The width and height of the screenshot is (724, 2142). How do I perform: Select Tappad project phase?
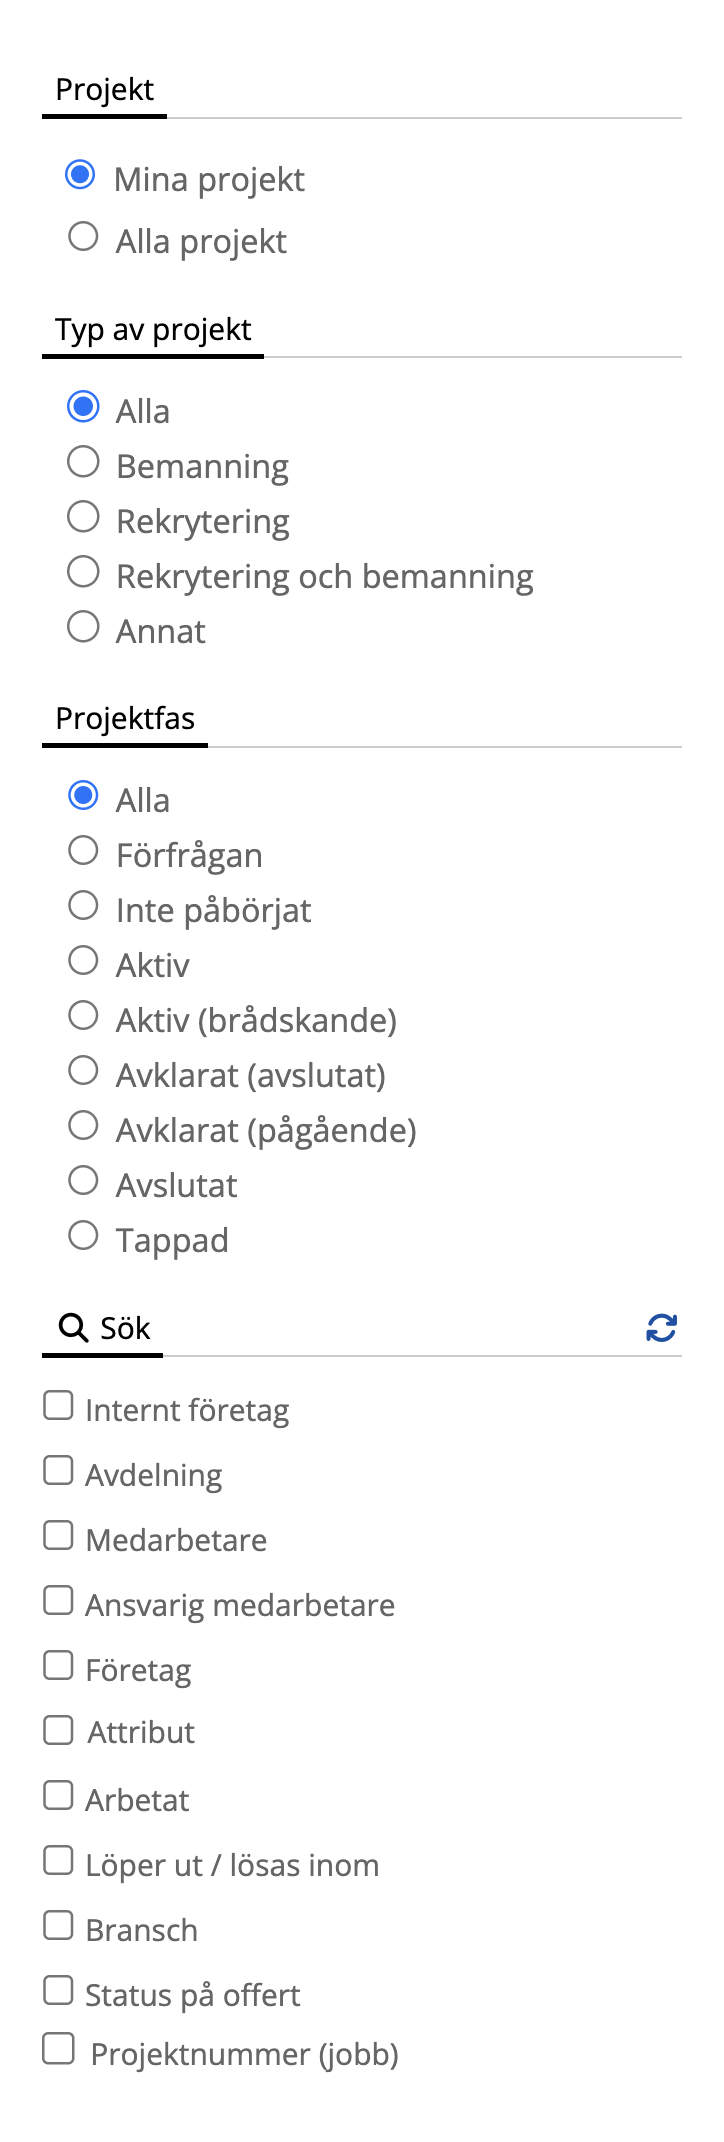pos(83,1236)
